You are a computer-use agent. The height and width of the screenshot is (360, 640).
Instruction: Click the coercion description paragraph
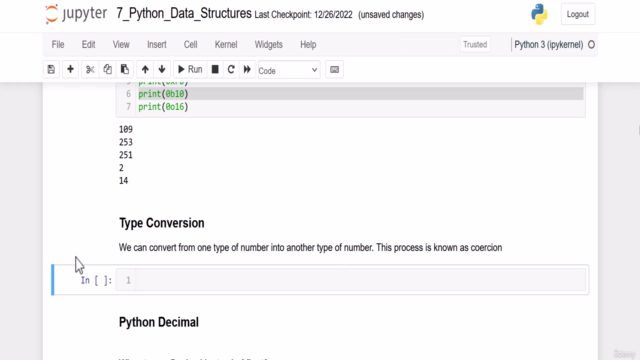[x=310, y=248]
